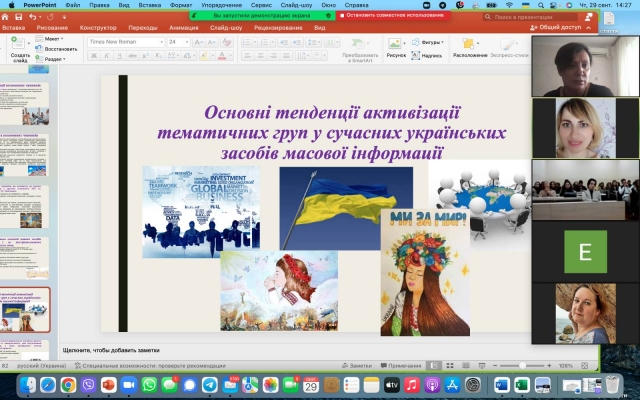Open the Слайд-шоу menu in menu bar
Viewport: 640px width, 400px height.
296,5
